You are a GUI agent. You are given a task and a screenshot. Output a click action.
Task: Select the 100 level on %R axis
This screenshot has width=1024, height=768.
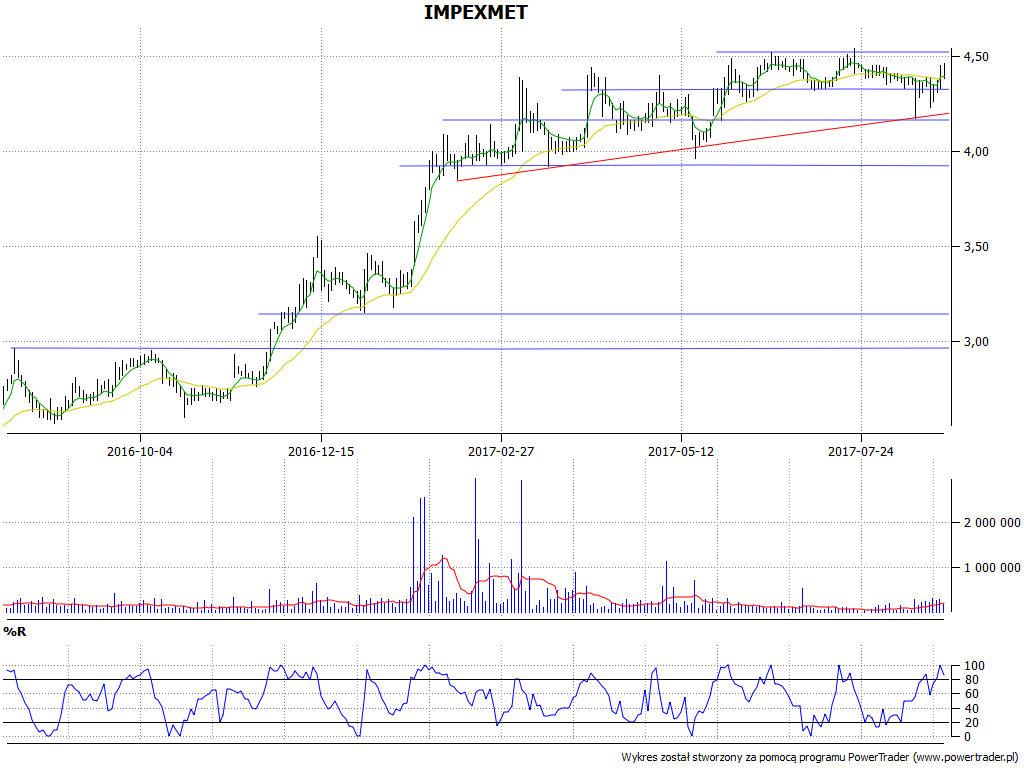[x=972, y=666]
